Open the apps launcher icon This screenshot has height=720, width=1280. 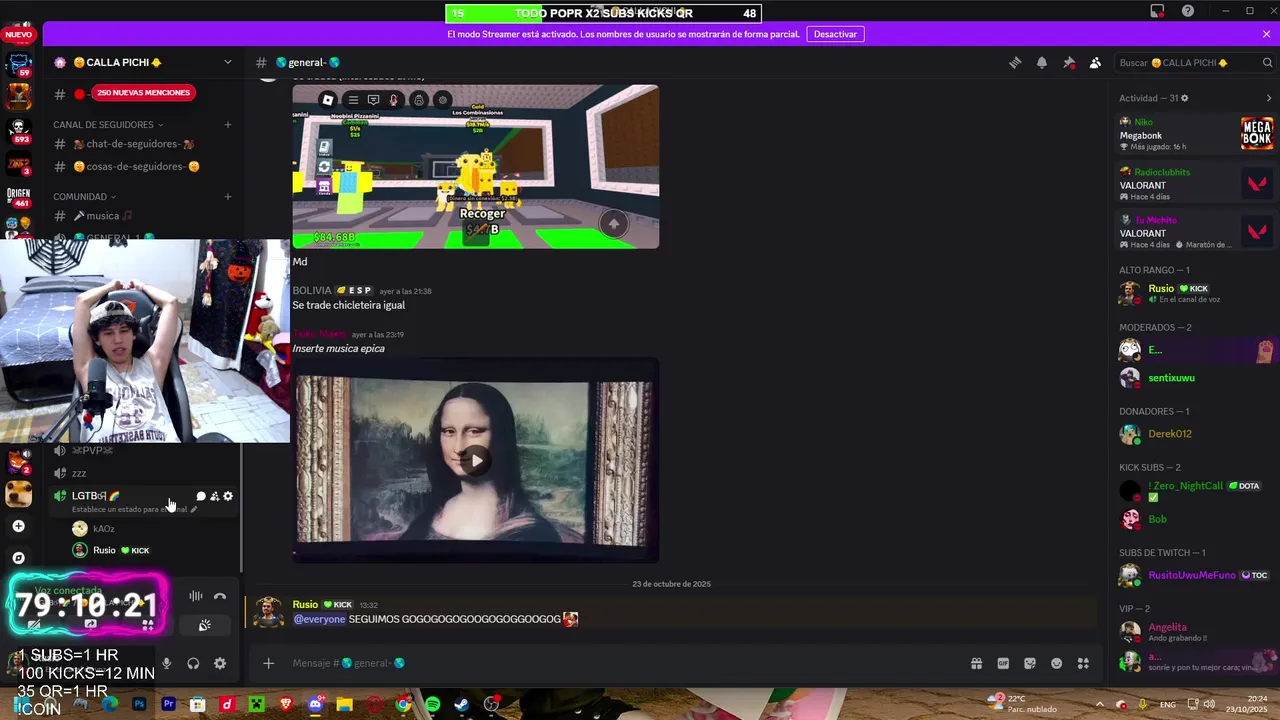pyautogui.click(x=1083, y=663)
